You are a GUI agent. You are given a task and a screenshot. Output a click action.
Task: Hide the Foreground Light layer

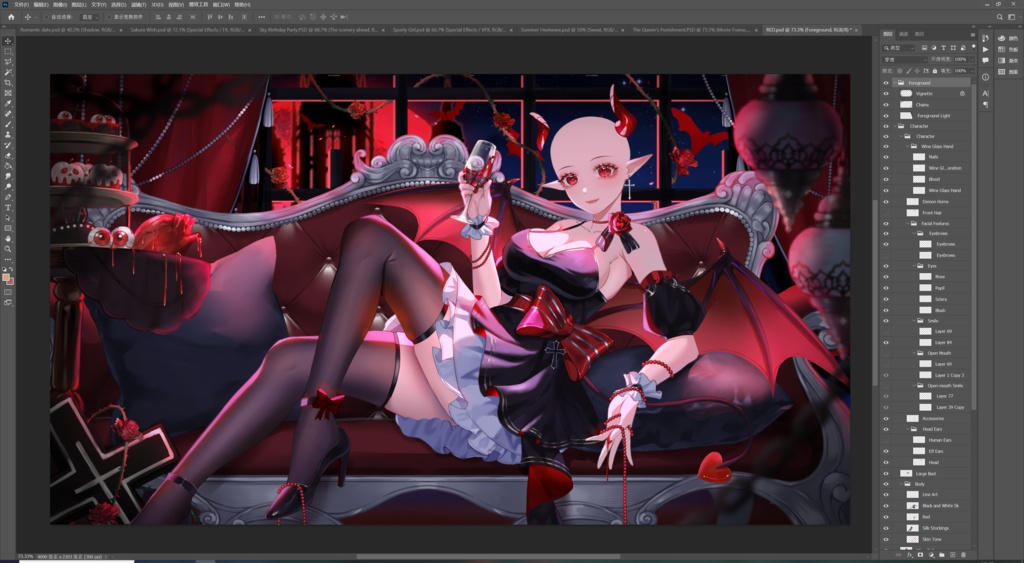[886, 116]
